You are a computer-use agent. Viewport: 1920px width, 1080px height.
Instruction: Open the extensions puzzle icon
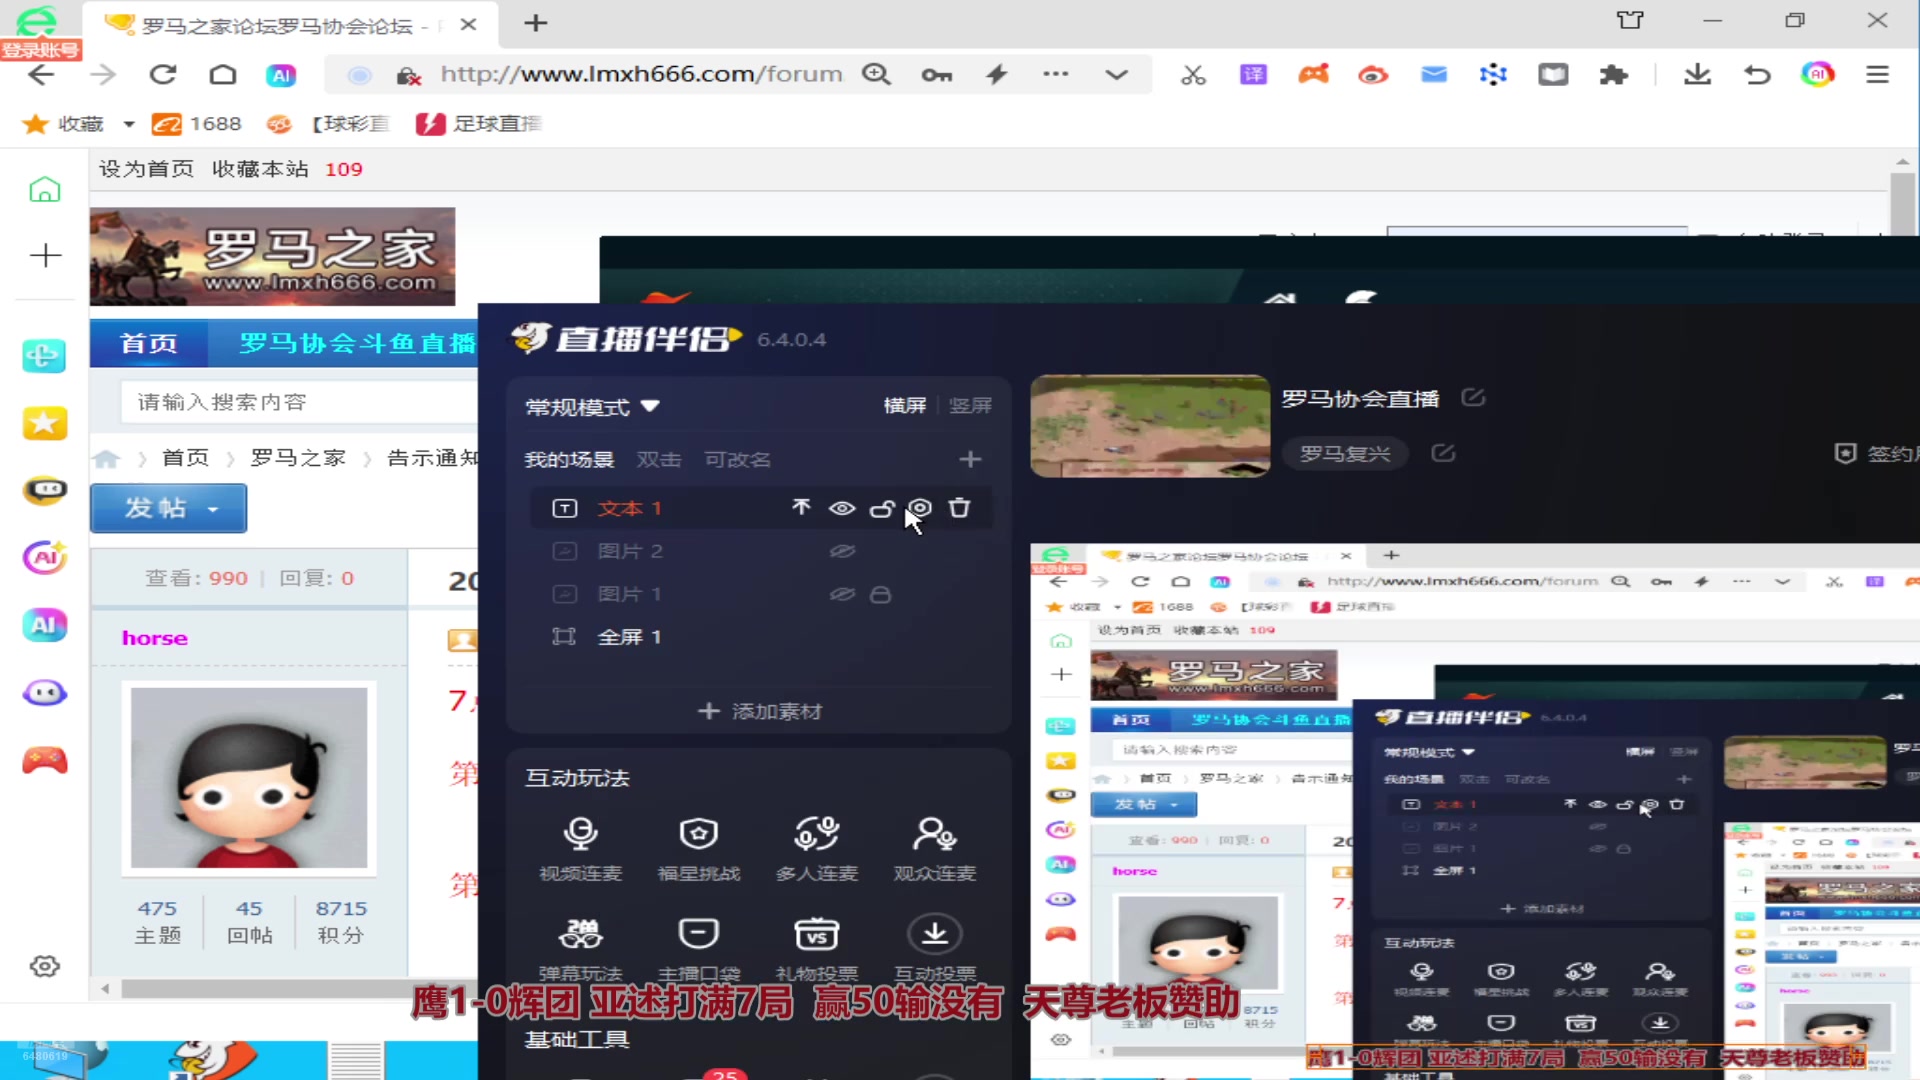coord(1613,75)
